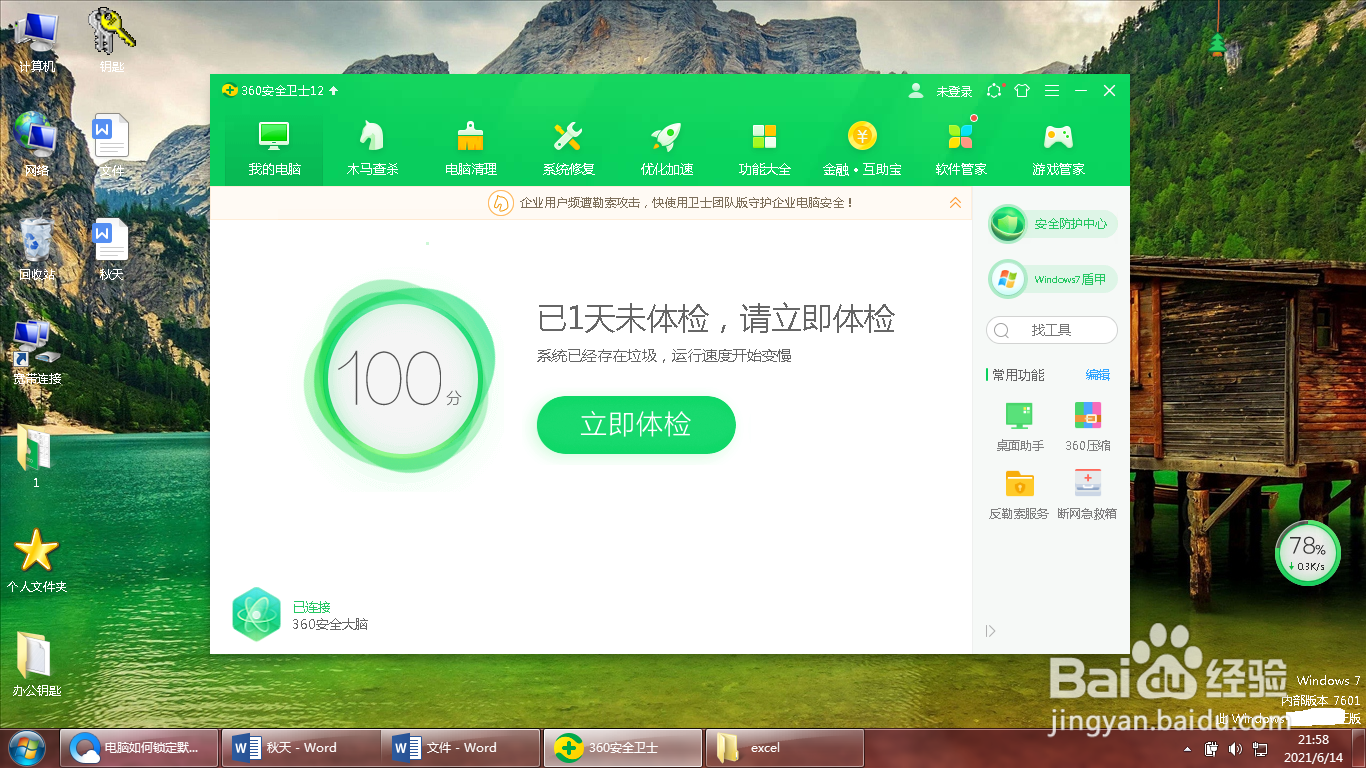Minimize the 360安全卫士 window
Viewport: 1366px width, 768px height.
(1081, 90)
